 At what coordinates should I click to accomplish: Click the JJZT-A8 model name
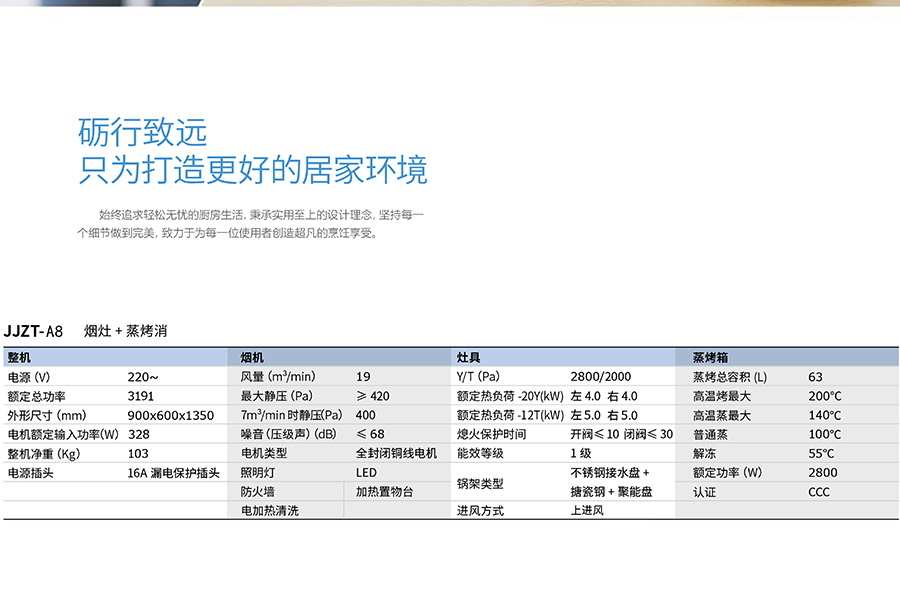point(33,331)
